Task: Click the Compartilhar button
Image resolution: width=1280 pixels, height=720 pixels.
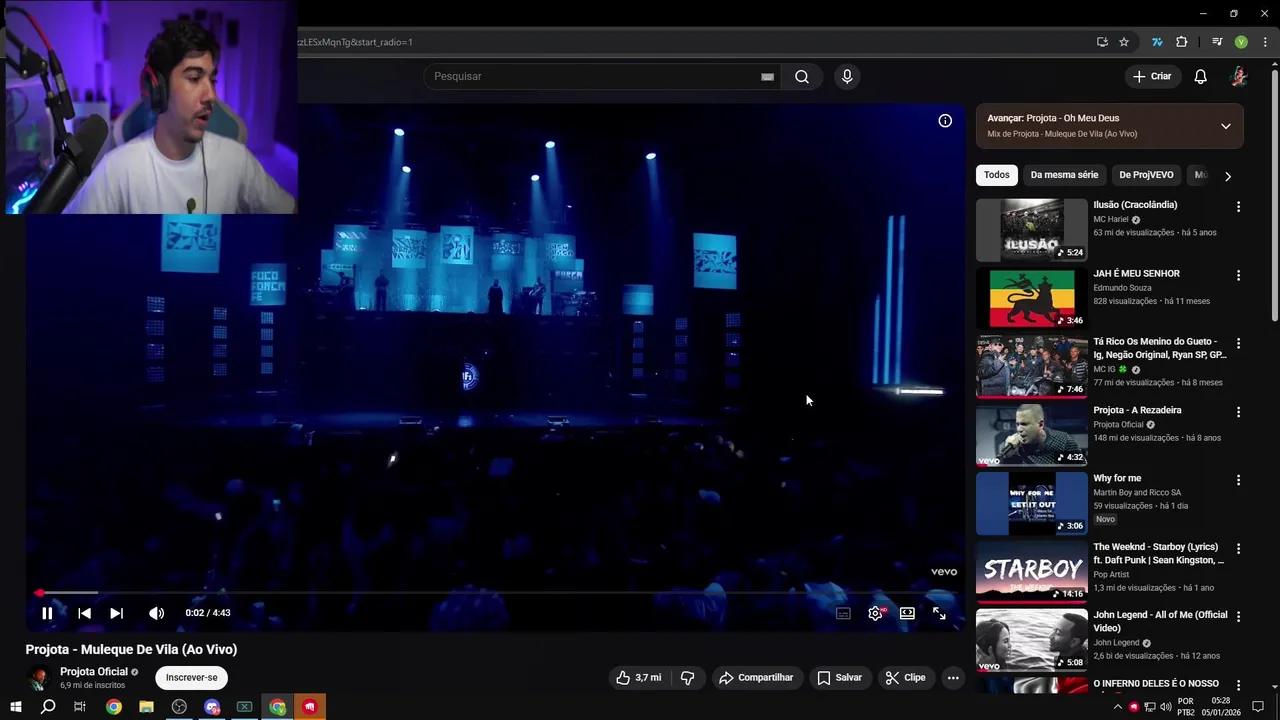Action: (x=756, y=678)
